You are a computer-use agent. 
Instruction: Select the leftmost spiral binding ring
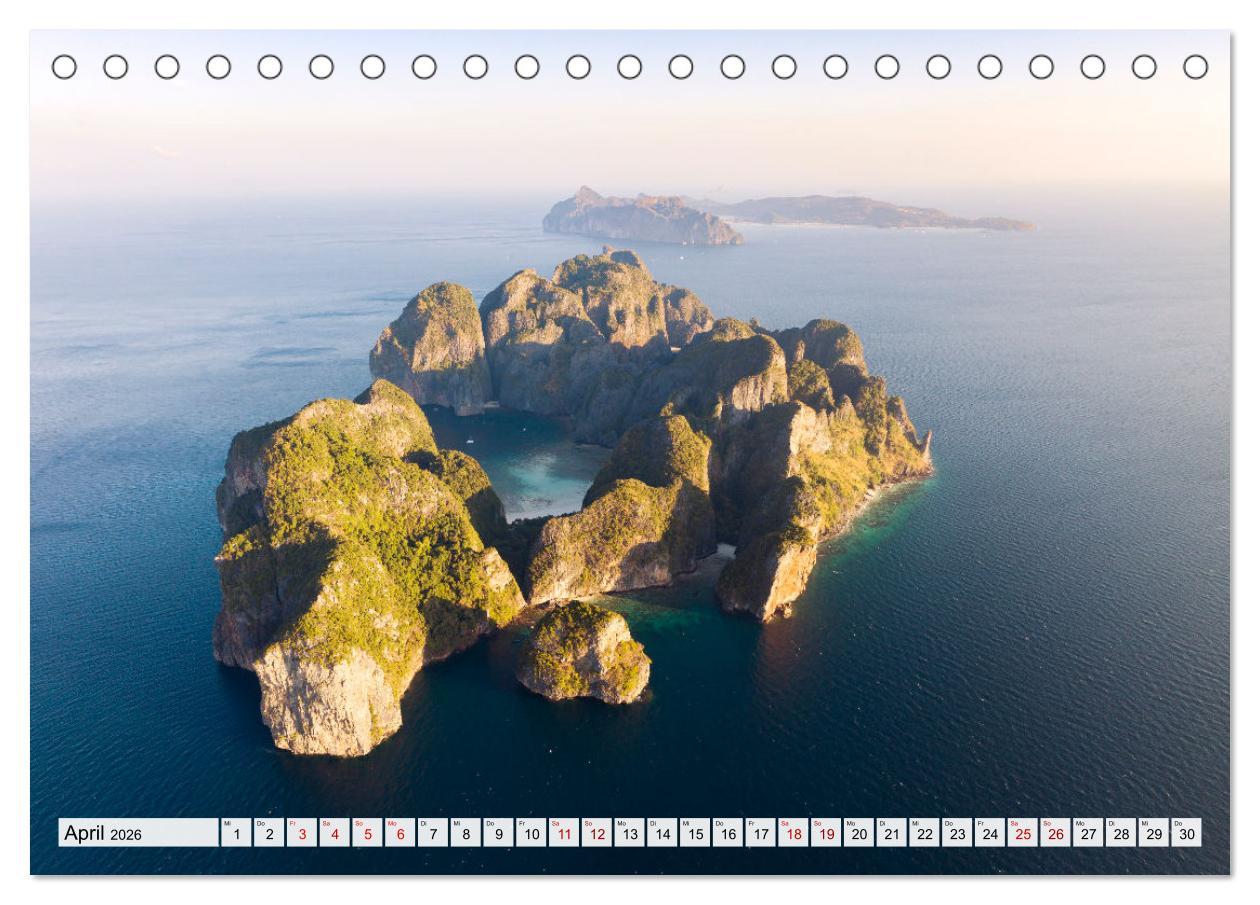(x=65, y=67)
